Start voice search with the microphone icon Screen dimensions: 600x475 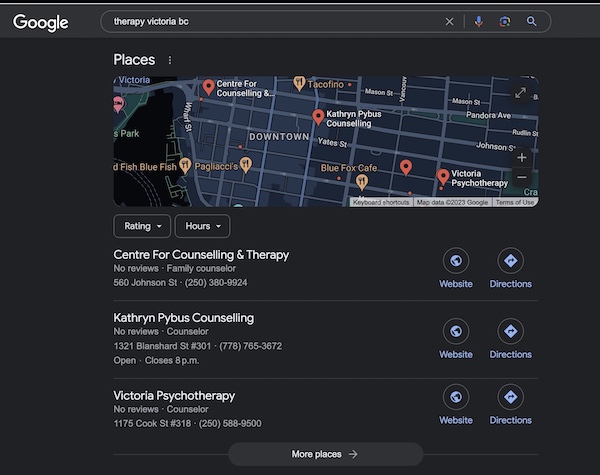[478, 21]
